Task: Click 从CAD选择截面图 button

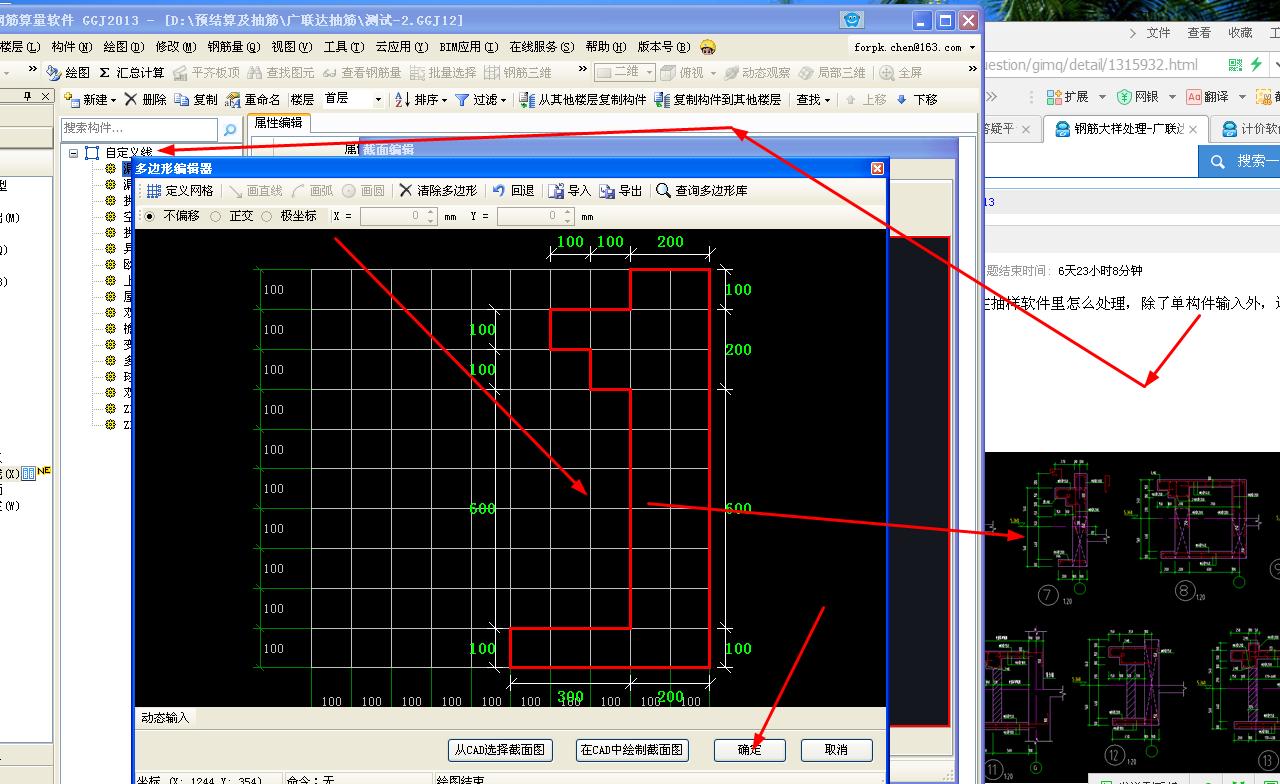Action: [x=500, y=750]
